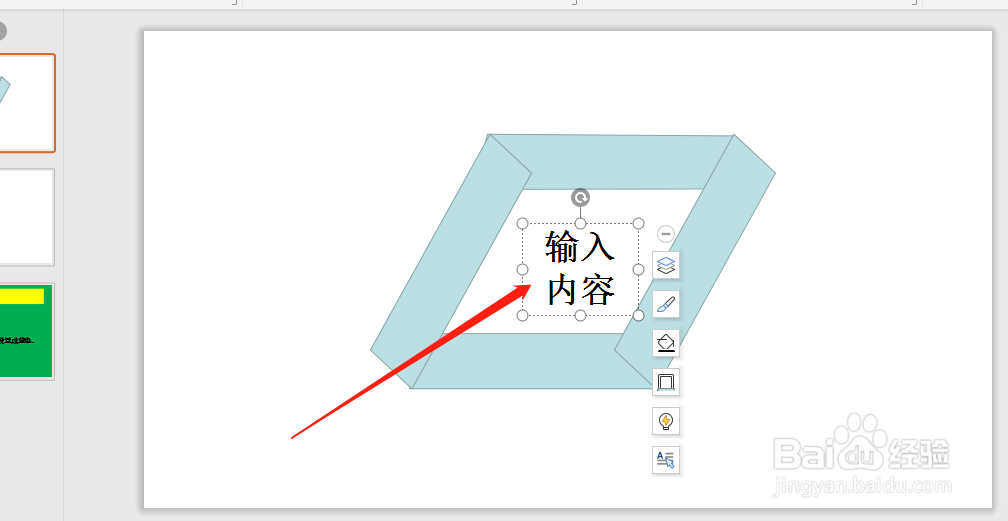Click the top-middle handle of the text box
The width and height of the screenshot is (1008, 521).
click(580, 223)
